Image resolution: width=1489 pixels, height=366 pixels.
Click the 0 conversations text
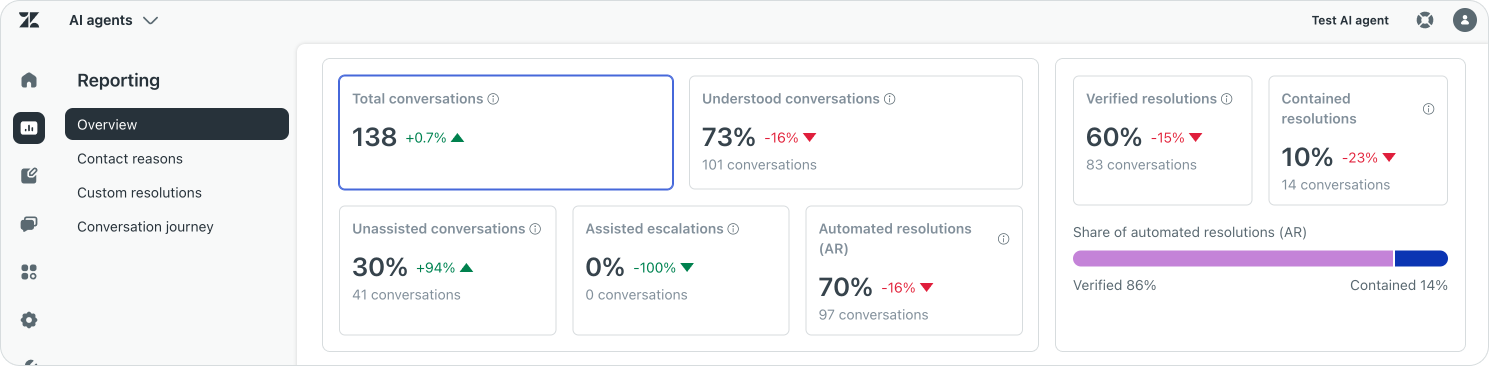point(636,295)
